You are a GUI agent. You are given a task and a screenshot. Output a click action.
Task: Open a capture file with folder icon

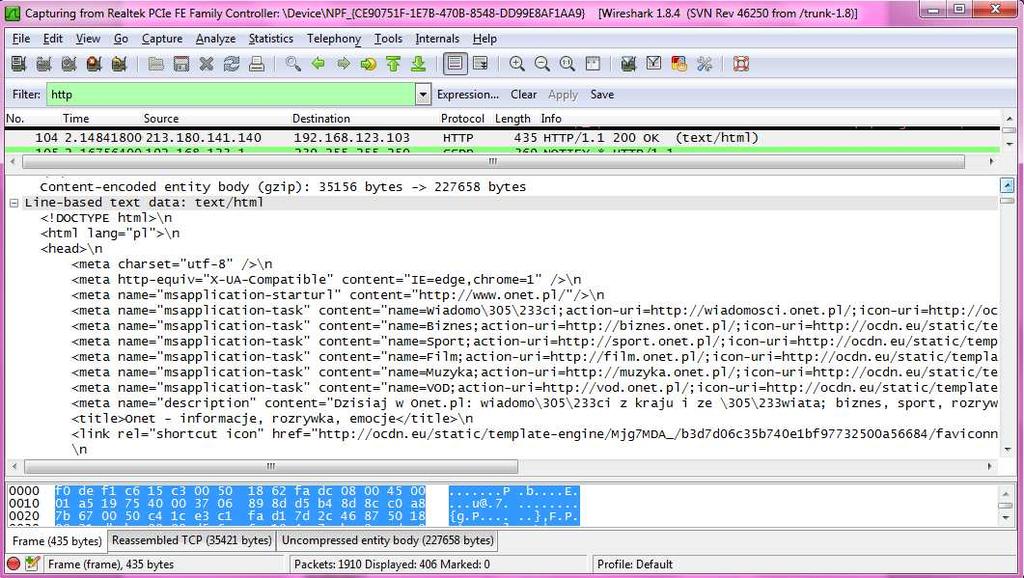pos(155,64)
